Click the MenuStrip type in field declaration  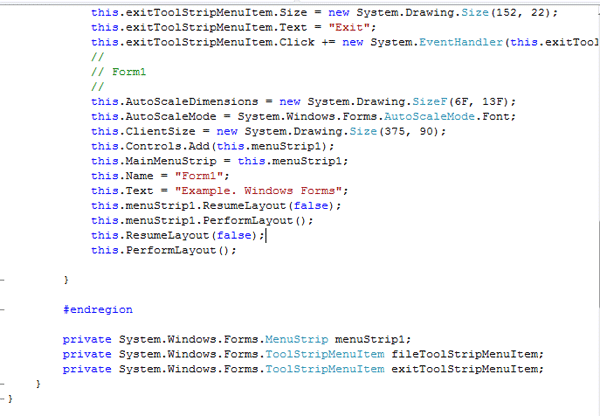click(297, 339)
